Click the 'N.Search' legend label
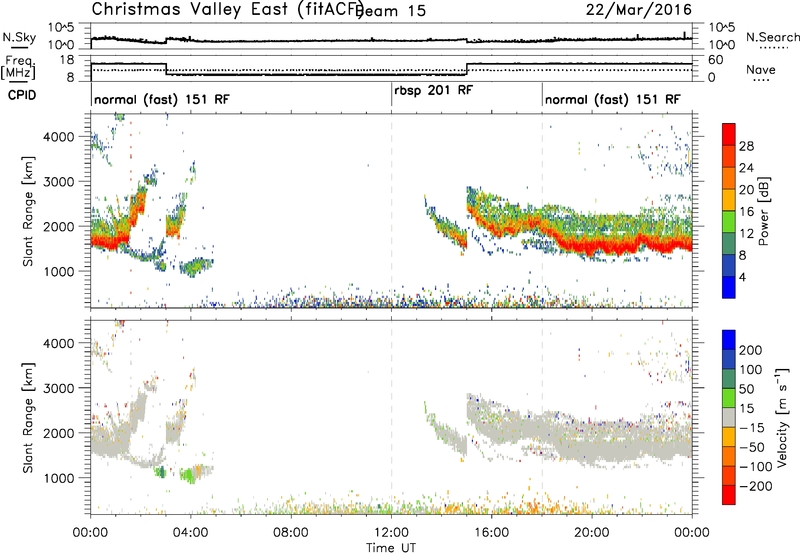 coord(772,37)
